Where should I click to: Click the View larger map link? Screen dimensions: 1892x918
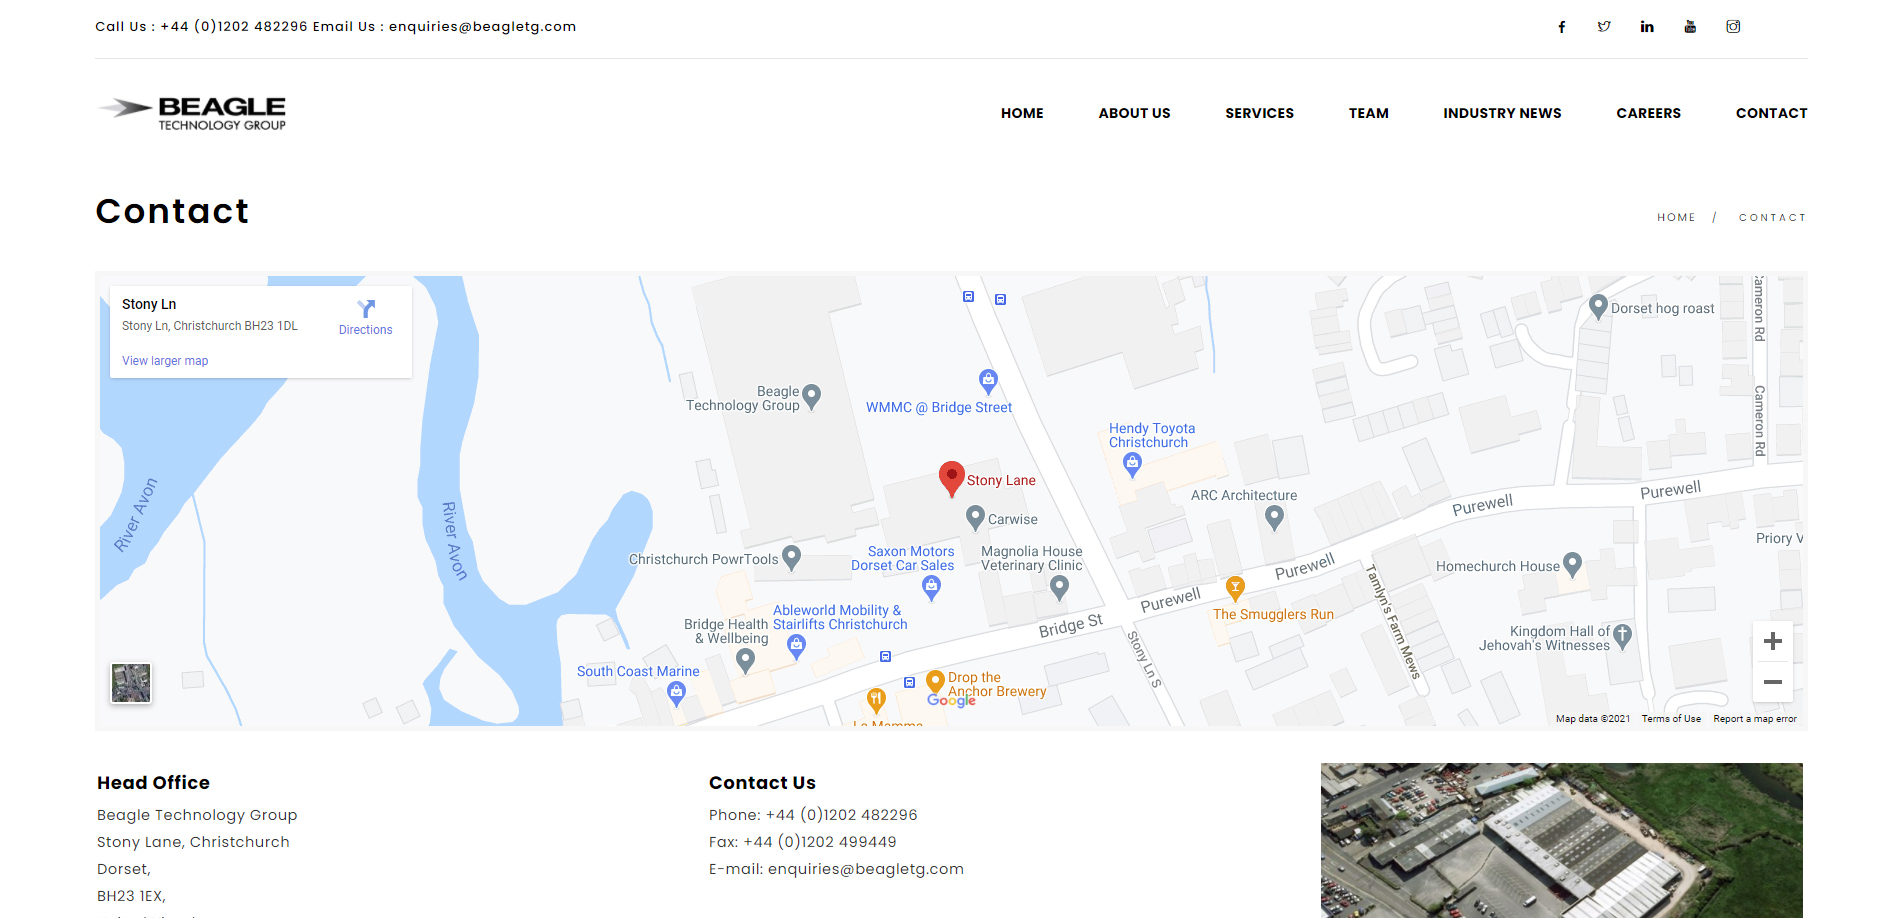tap(165, 361)
